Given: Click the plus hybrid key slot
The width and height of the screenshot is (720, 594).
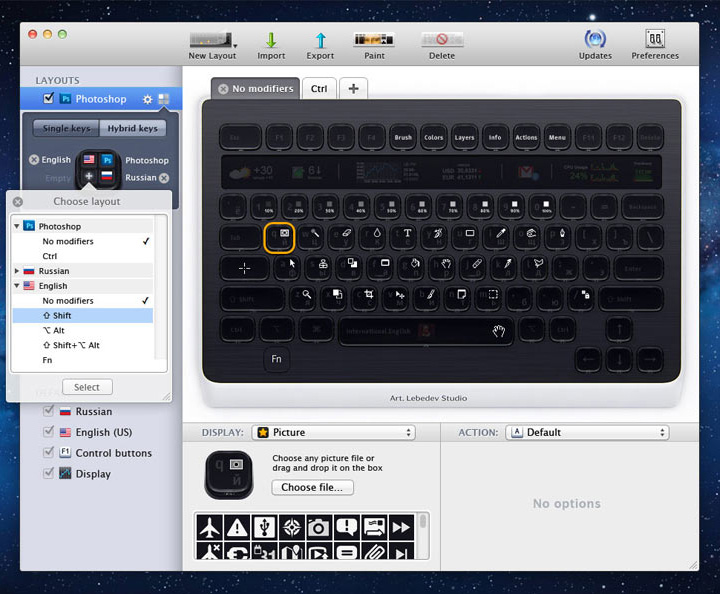Looking at the screenshot, I should [89, 176].
